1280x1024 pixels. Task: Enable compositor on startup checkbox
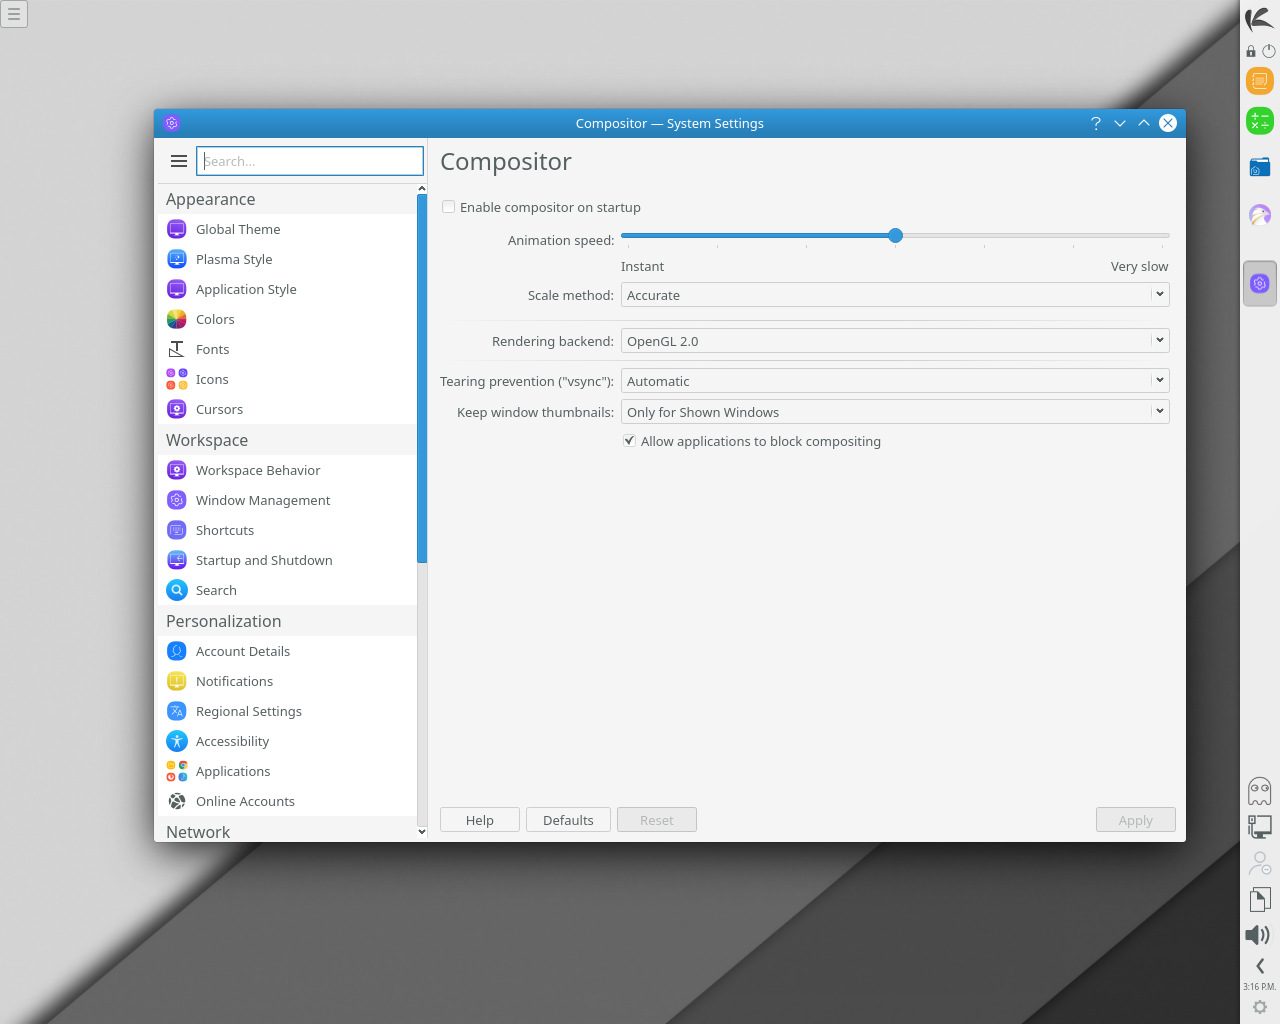pyautogui.click(x=449, y=207)
